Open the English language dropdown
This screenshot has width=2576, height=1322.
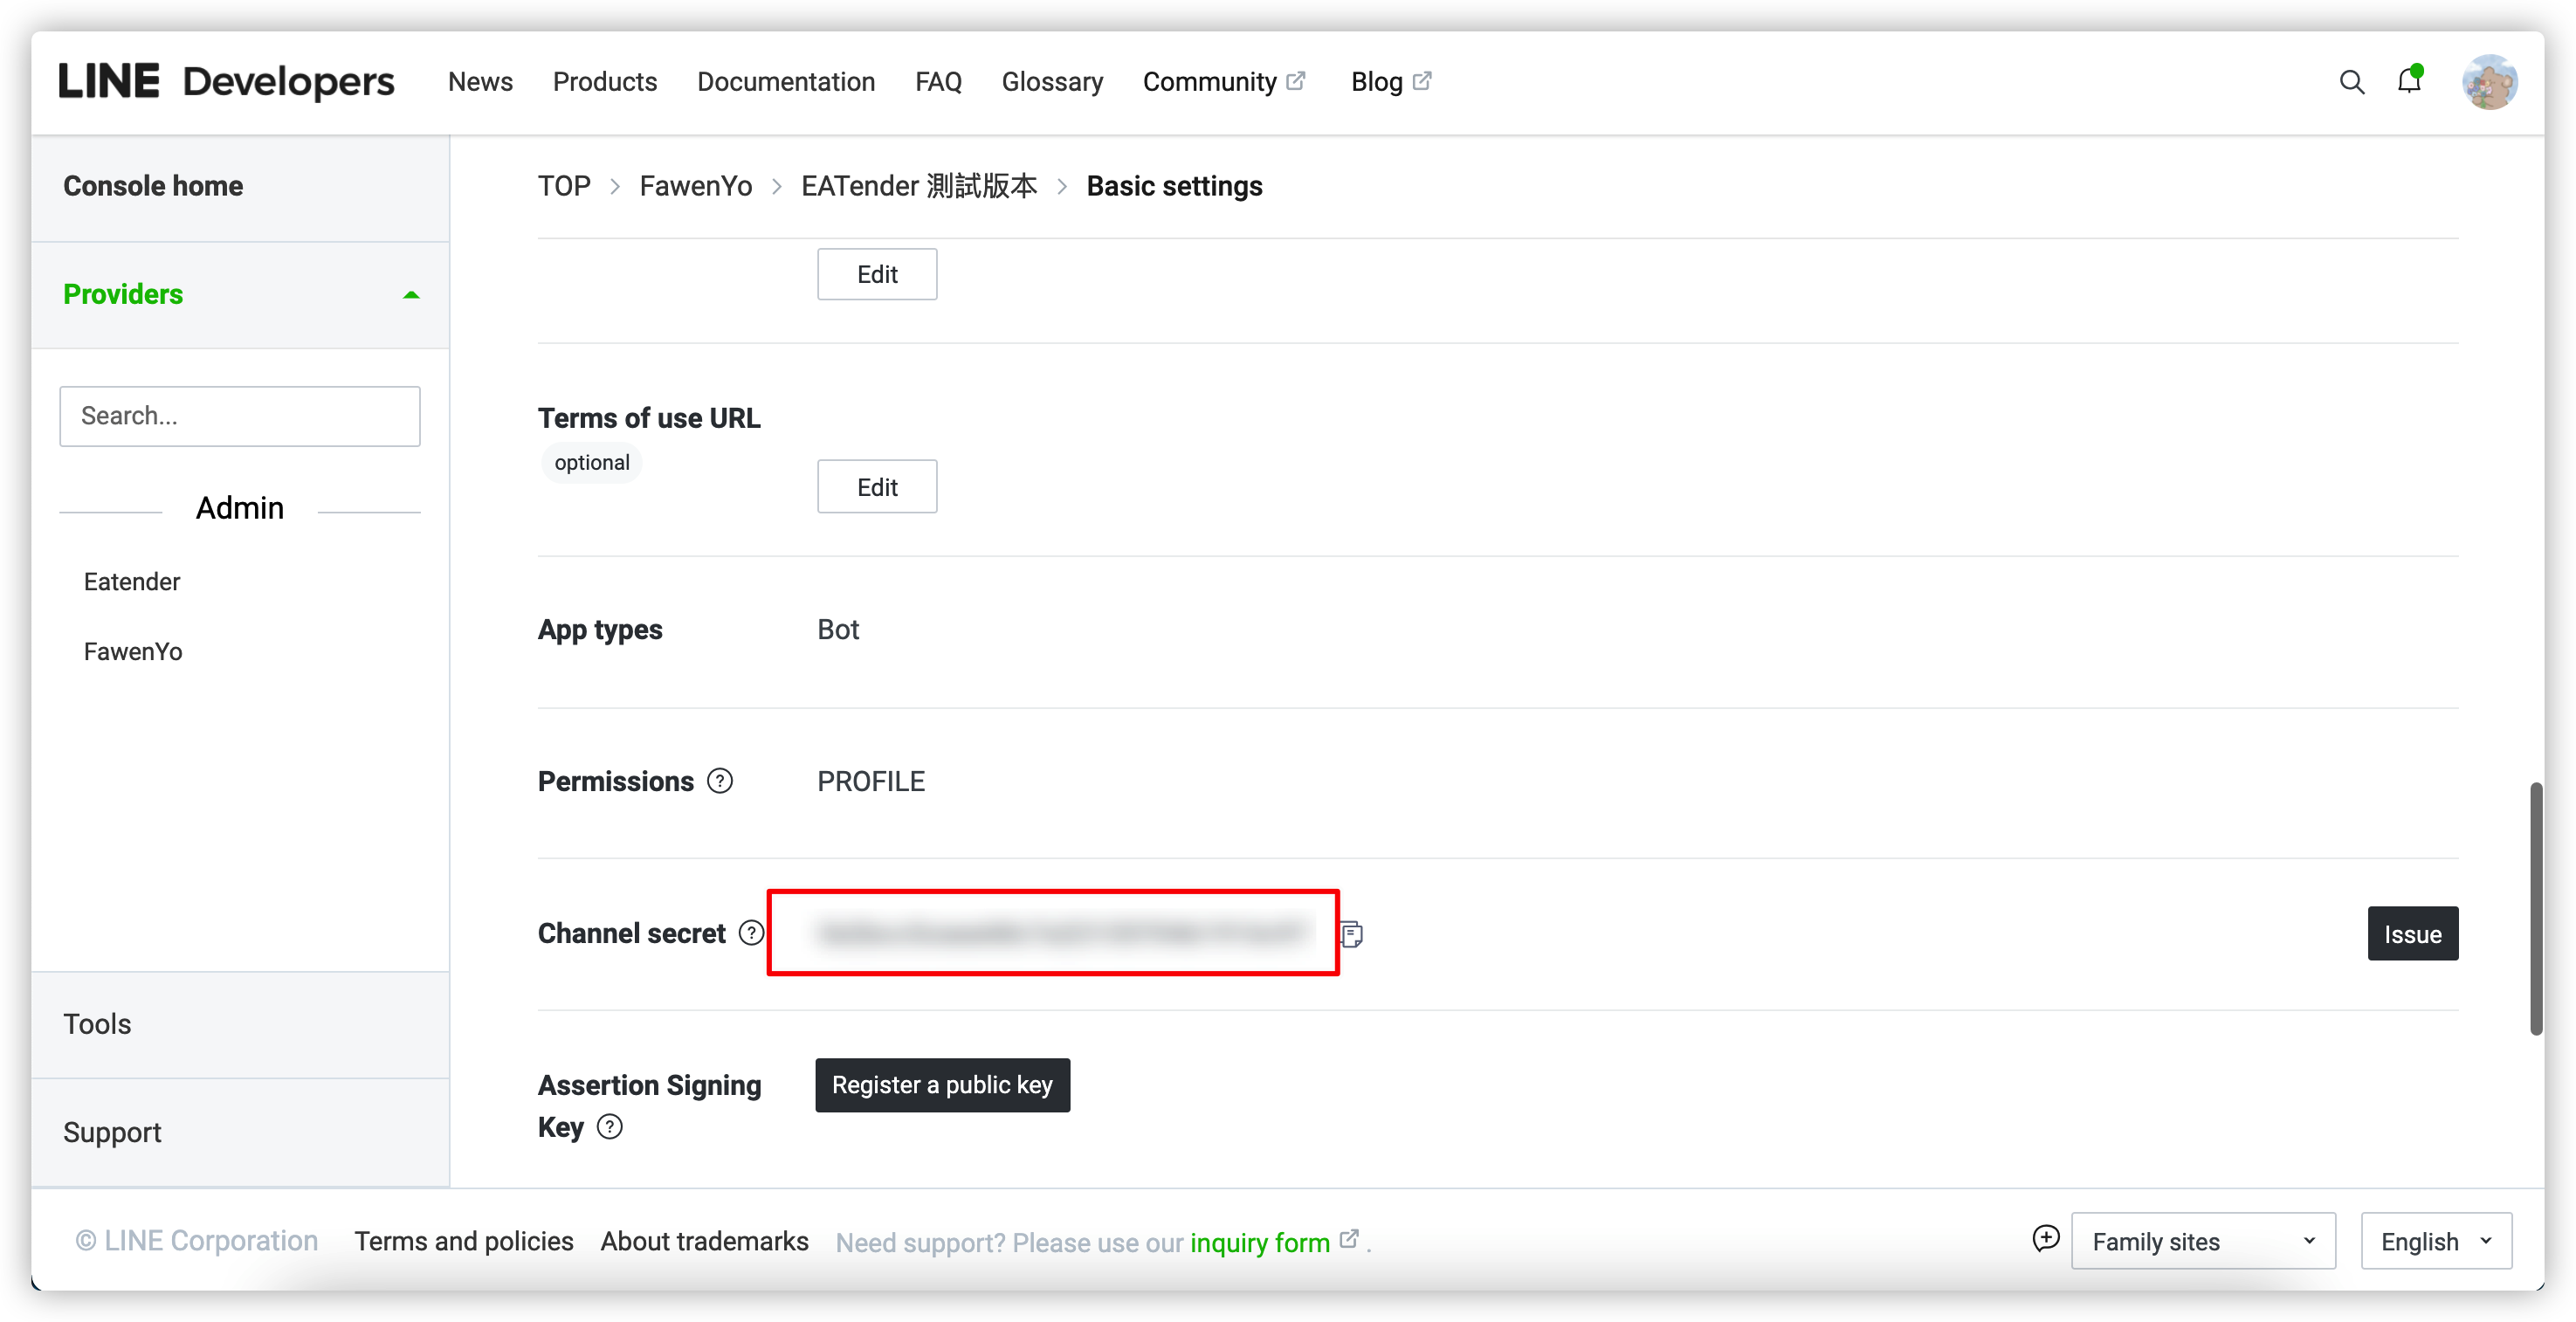coord(2435,1241)
